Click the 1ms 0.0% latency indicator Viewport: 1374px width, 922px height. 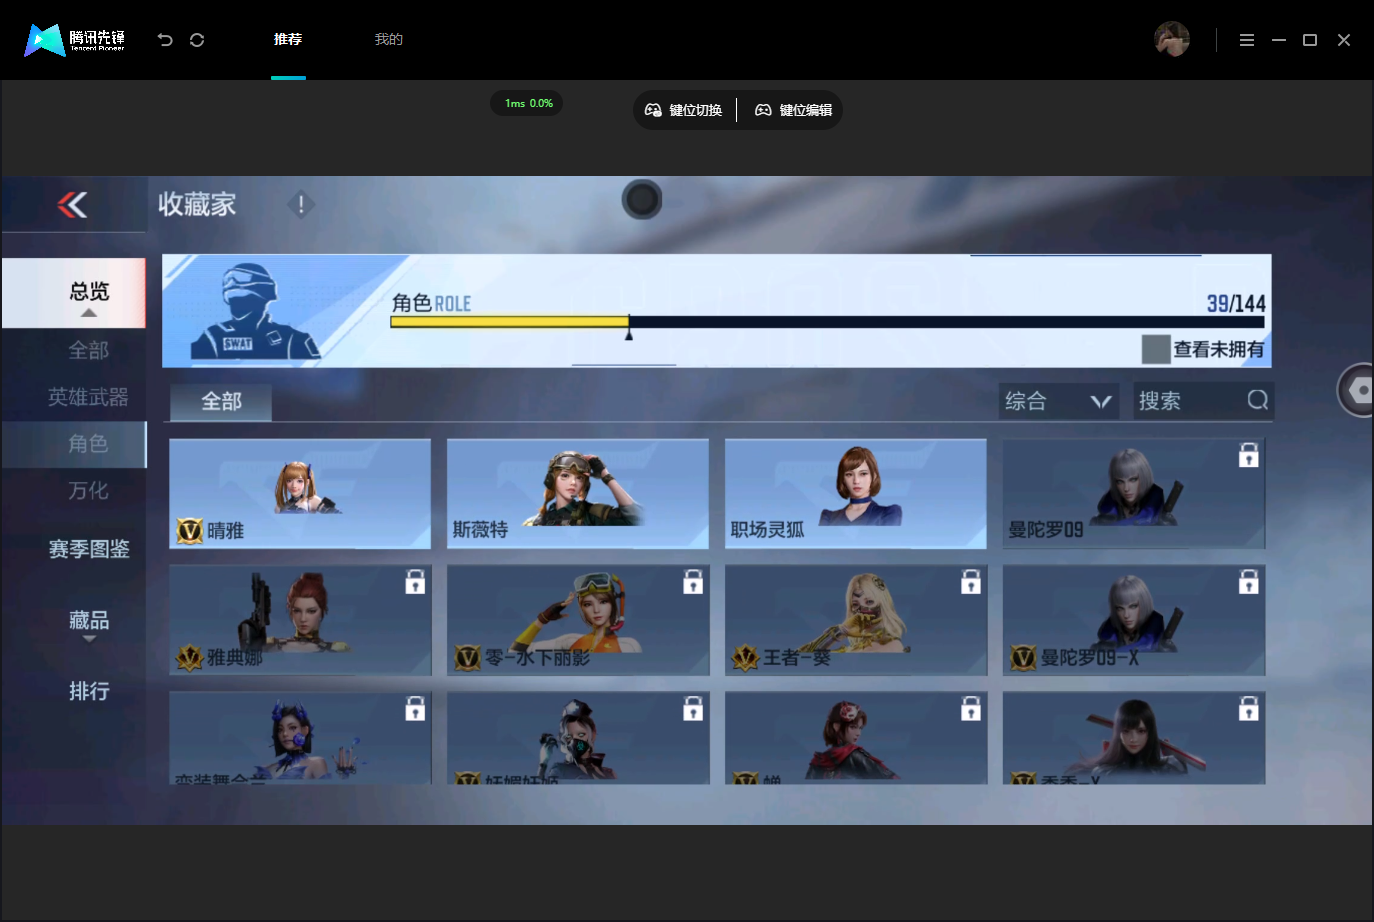(527, 103)
